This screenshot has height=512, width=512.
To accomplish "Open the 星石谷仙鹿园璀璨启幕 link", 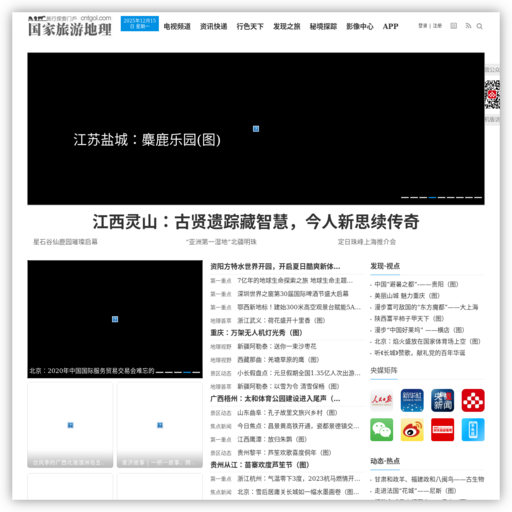I will [65, 242].
